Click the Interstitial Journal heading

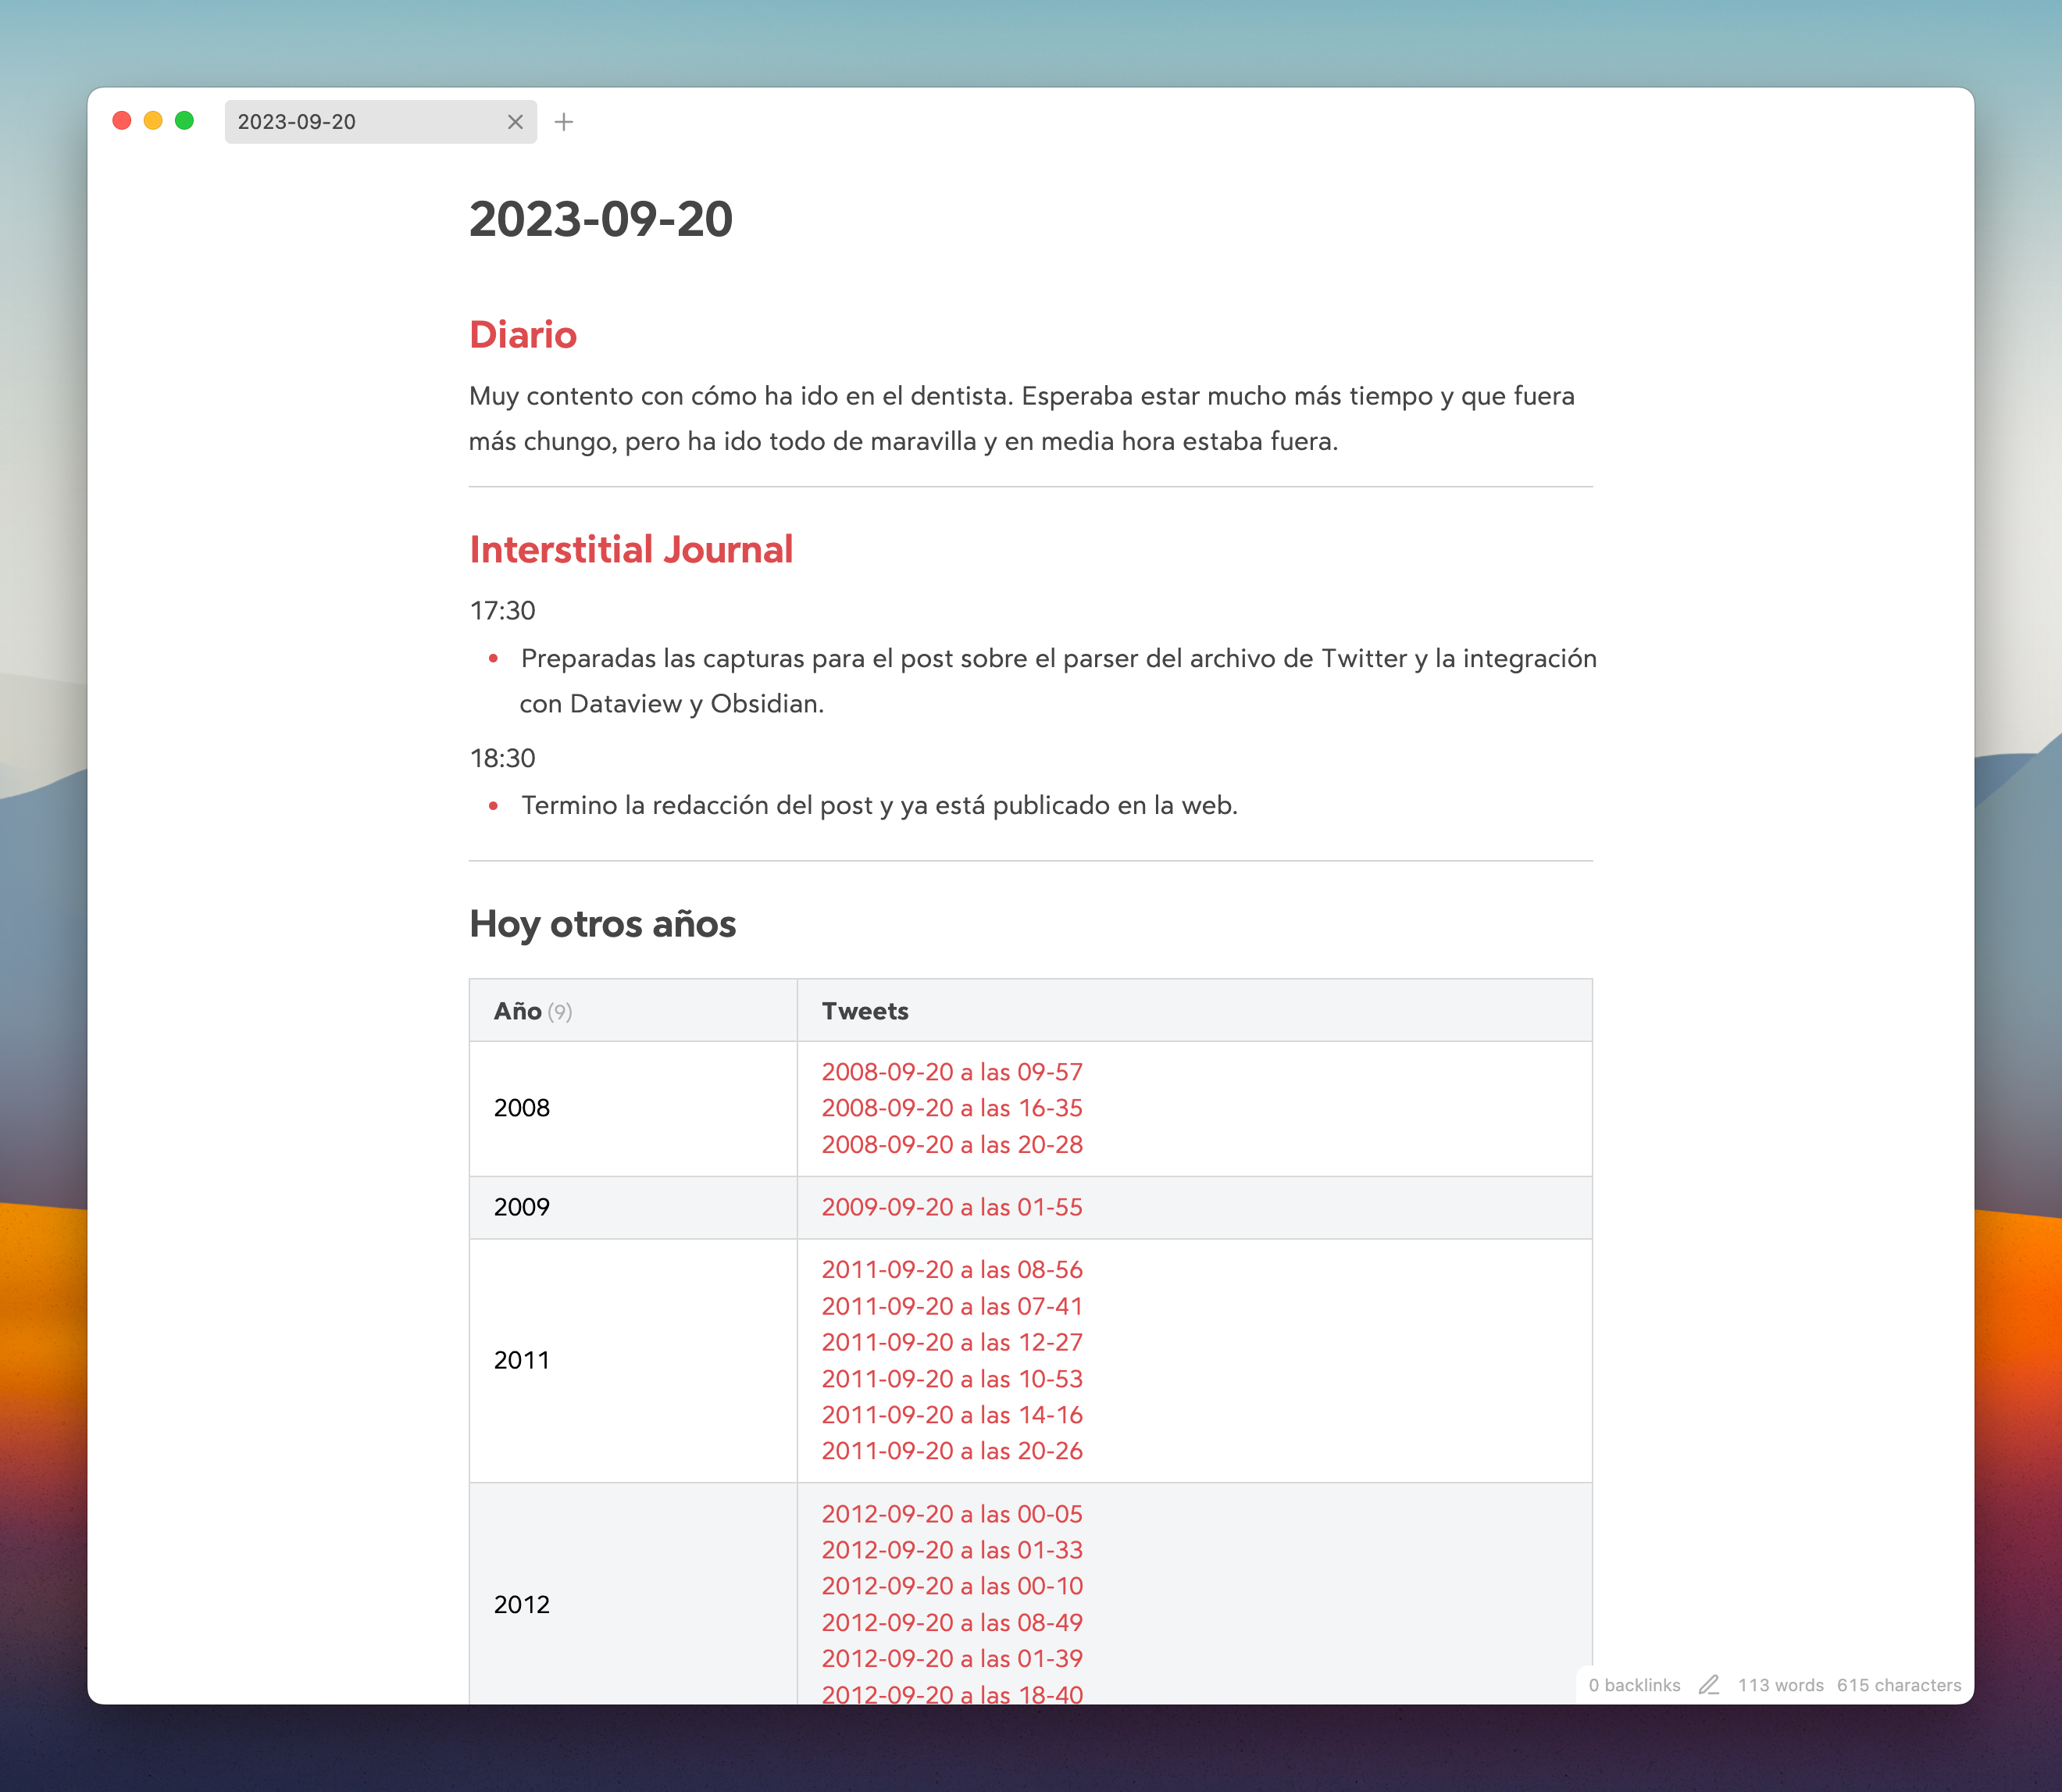click(x=631, y=550)
